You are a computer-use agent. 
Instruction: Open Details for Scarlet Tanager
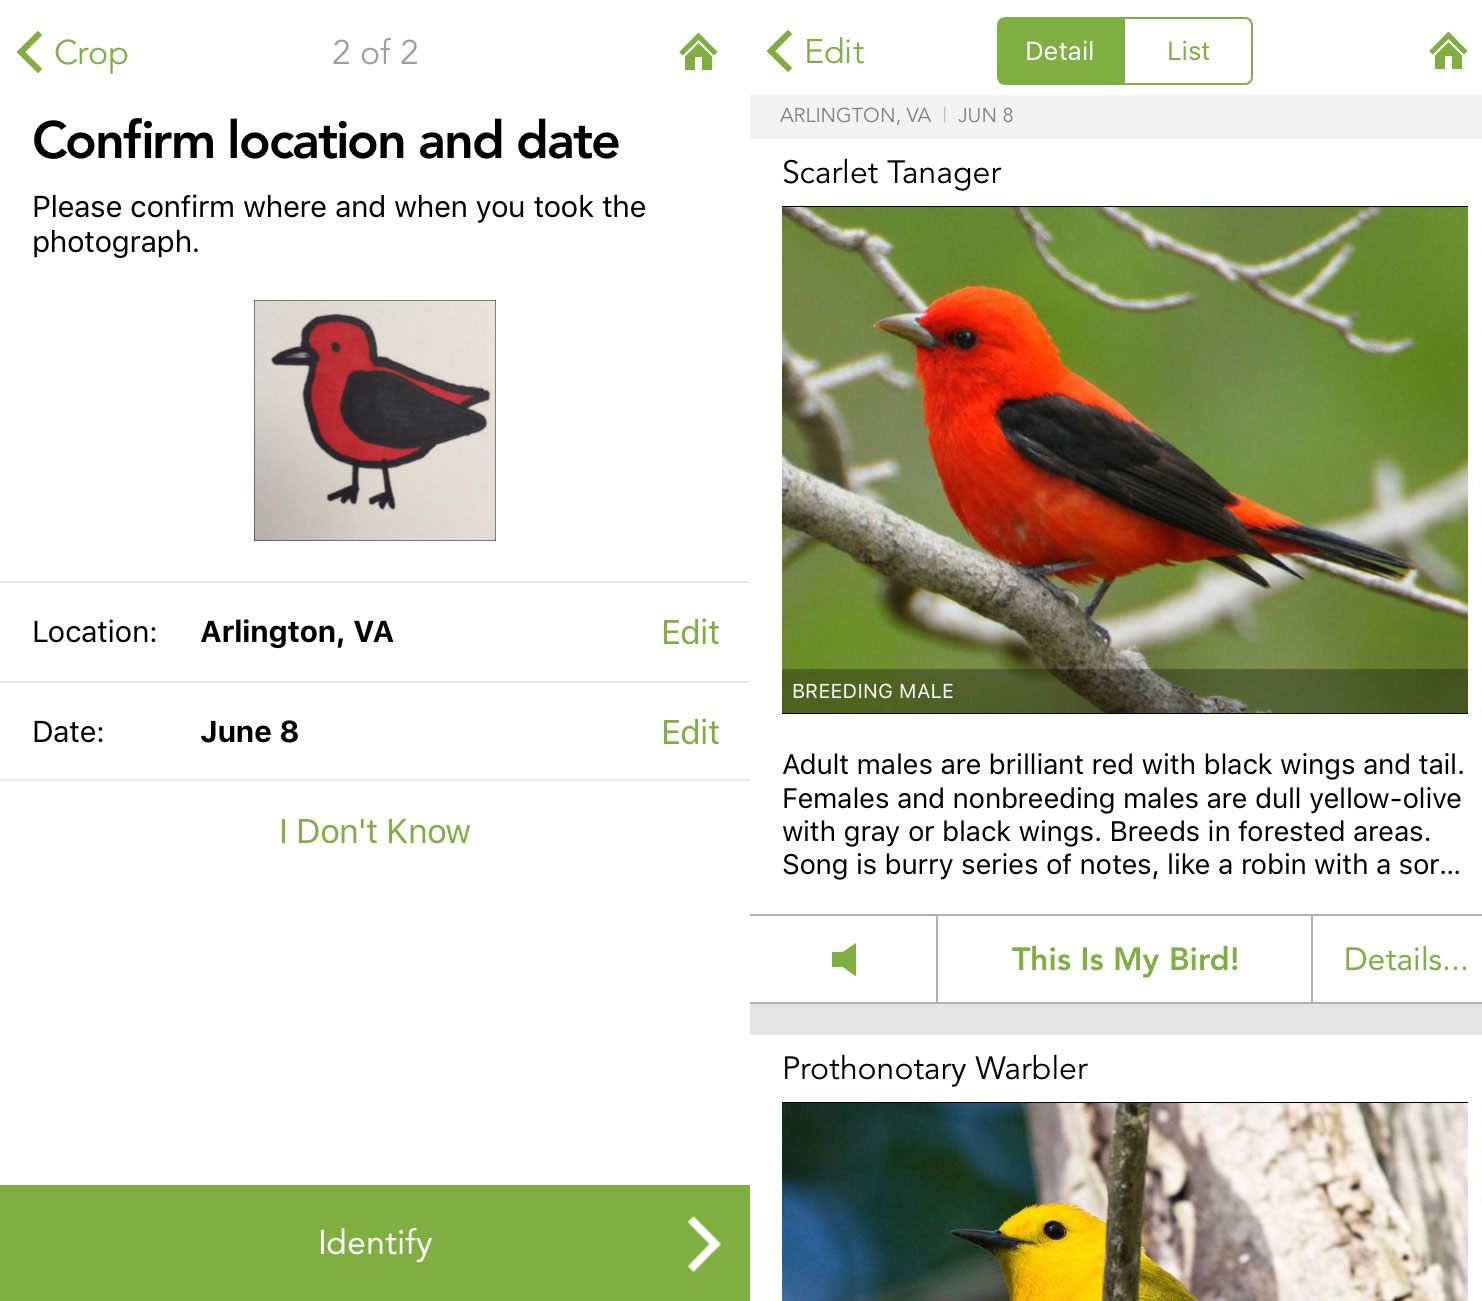[x=1405, y=959]
